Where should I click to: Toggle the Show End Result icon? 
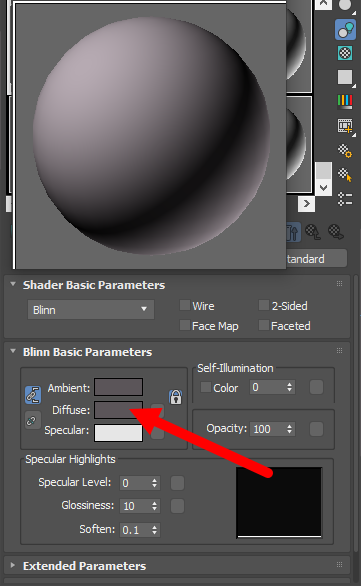293,232
